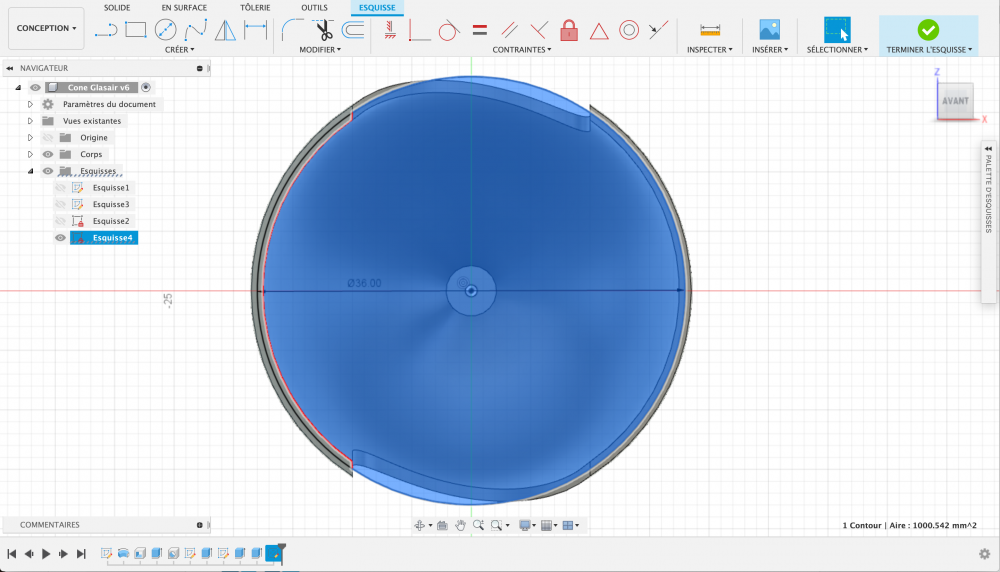Switch to the Tôlerie tab
Screen dimensions: 1000x572
[255, 8]
